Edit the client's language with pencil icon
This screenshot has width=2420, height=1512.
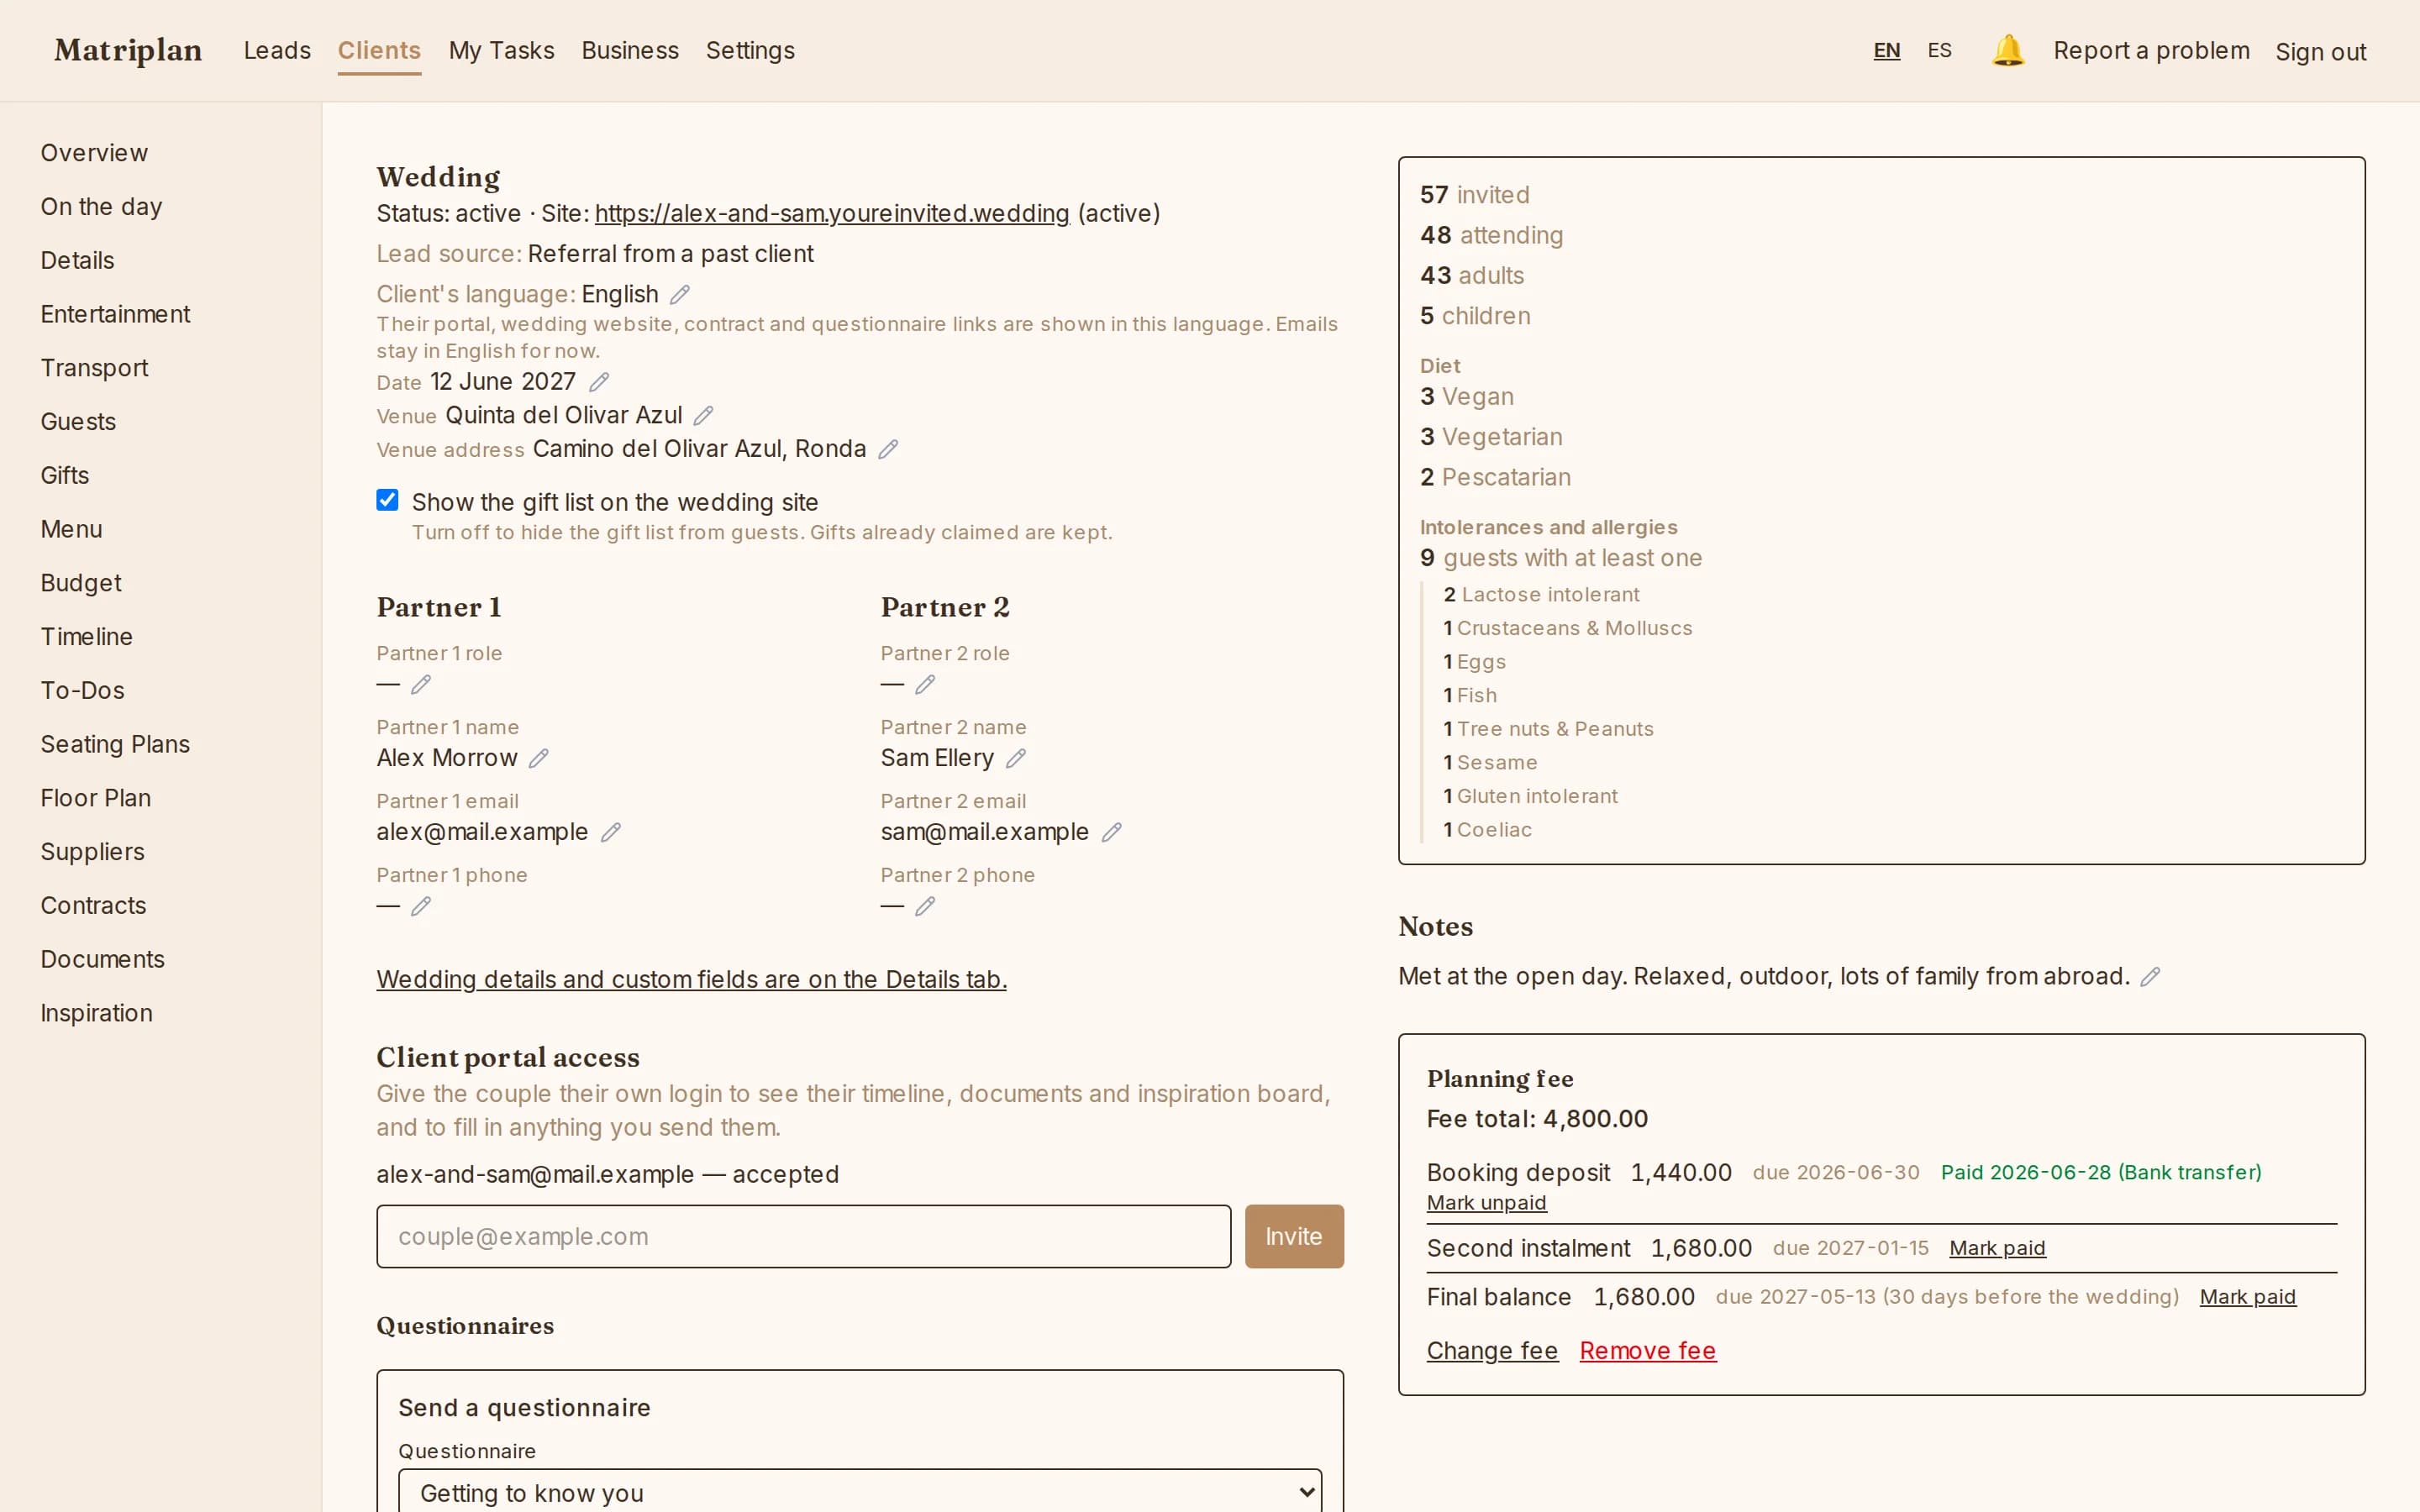click(x=680, y=294)
